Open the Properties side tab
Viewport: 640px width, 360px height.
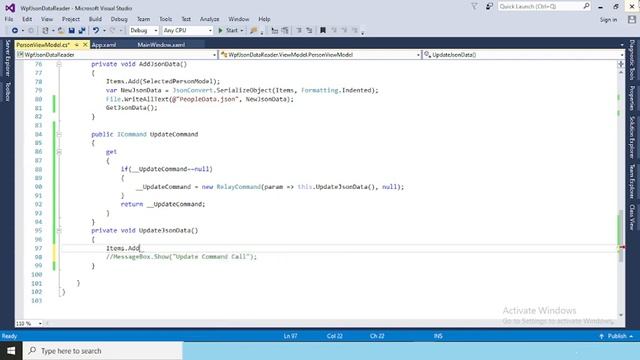click(631, 98)
